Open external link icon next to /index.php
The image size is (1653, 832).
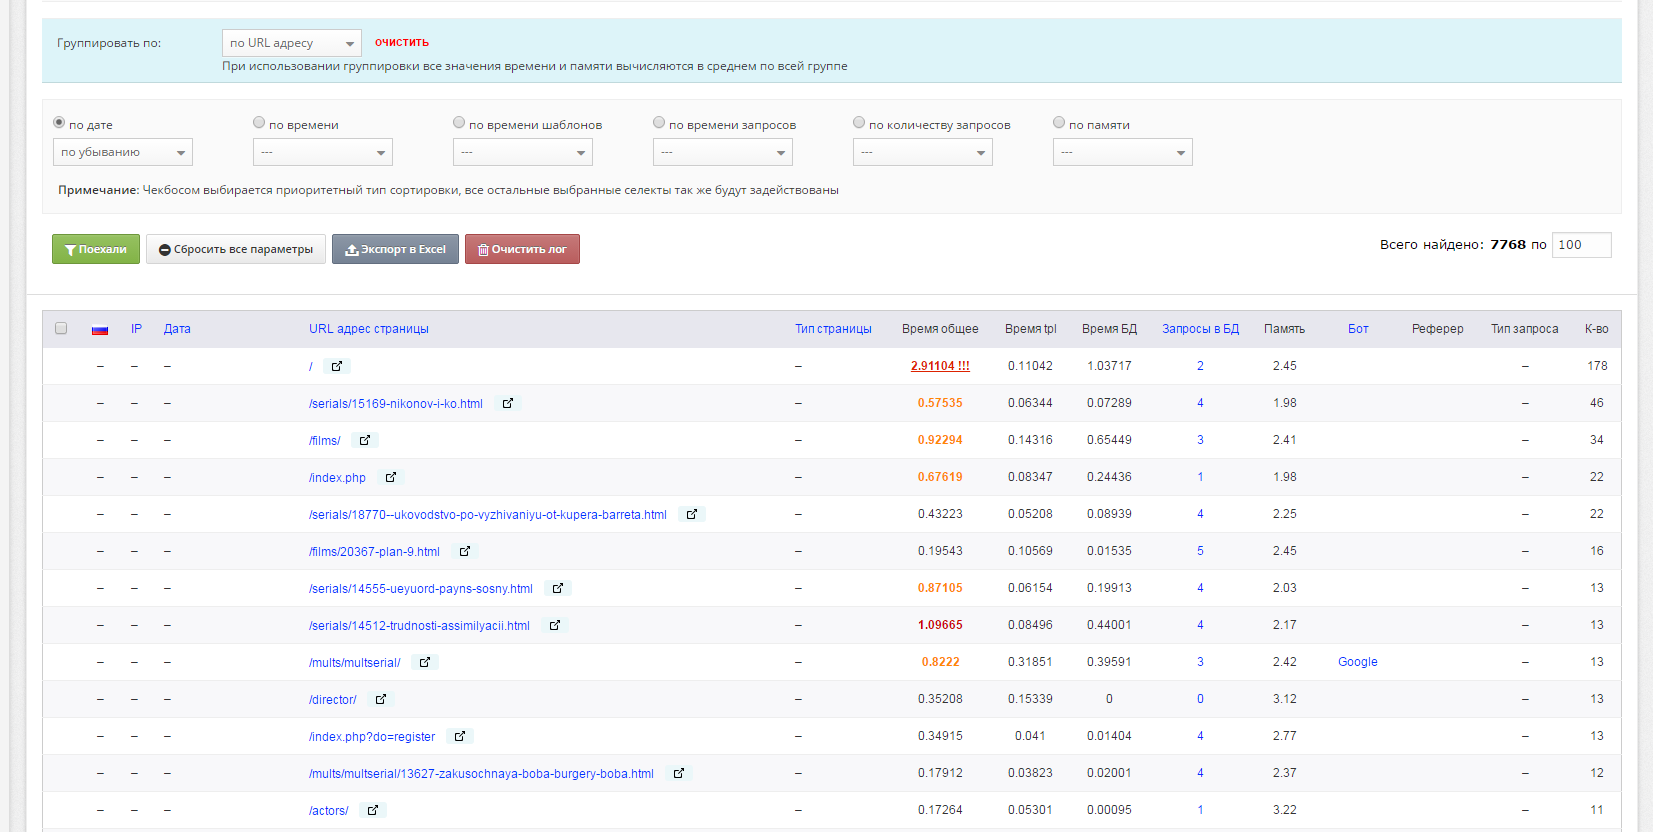point(391,477)
